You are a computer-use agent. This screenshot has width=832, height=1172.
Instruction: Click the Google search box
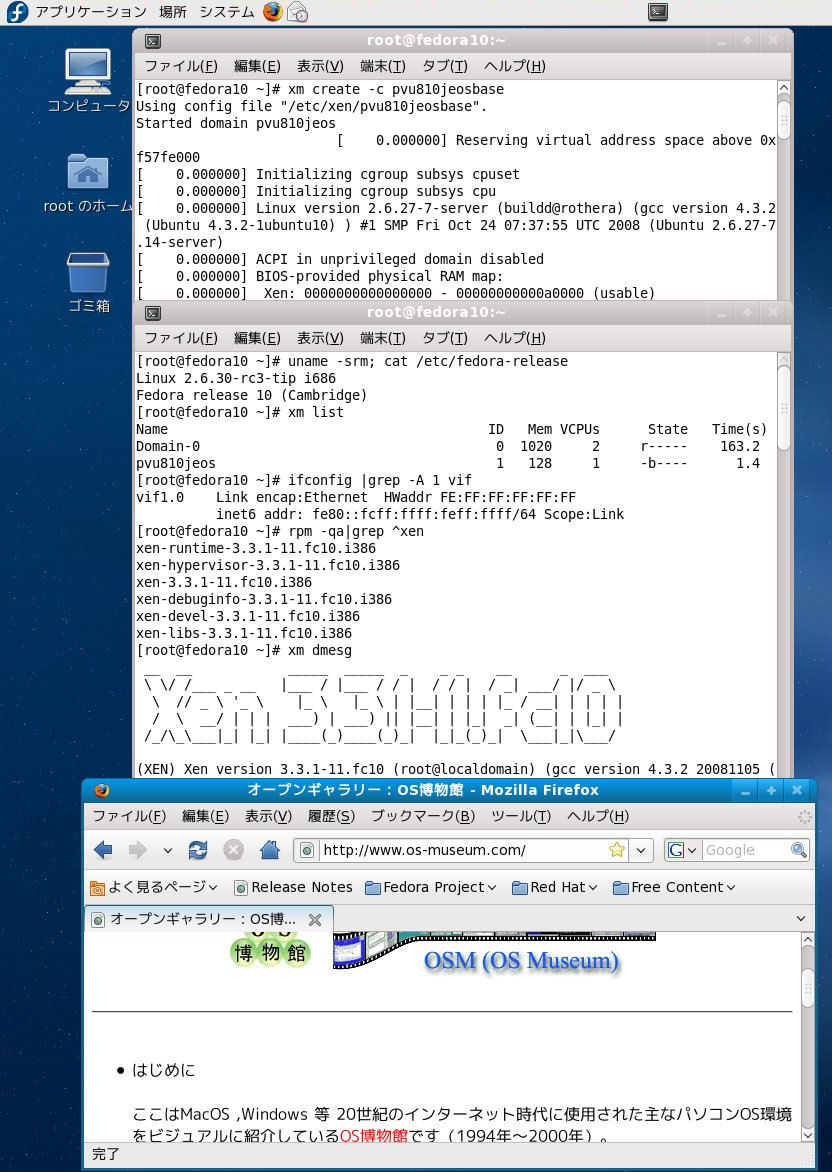[x=745, y=850]
